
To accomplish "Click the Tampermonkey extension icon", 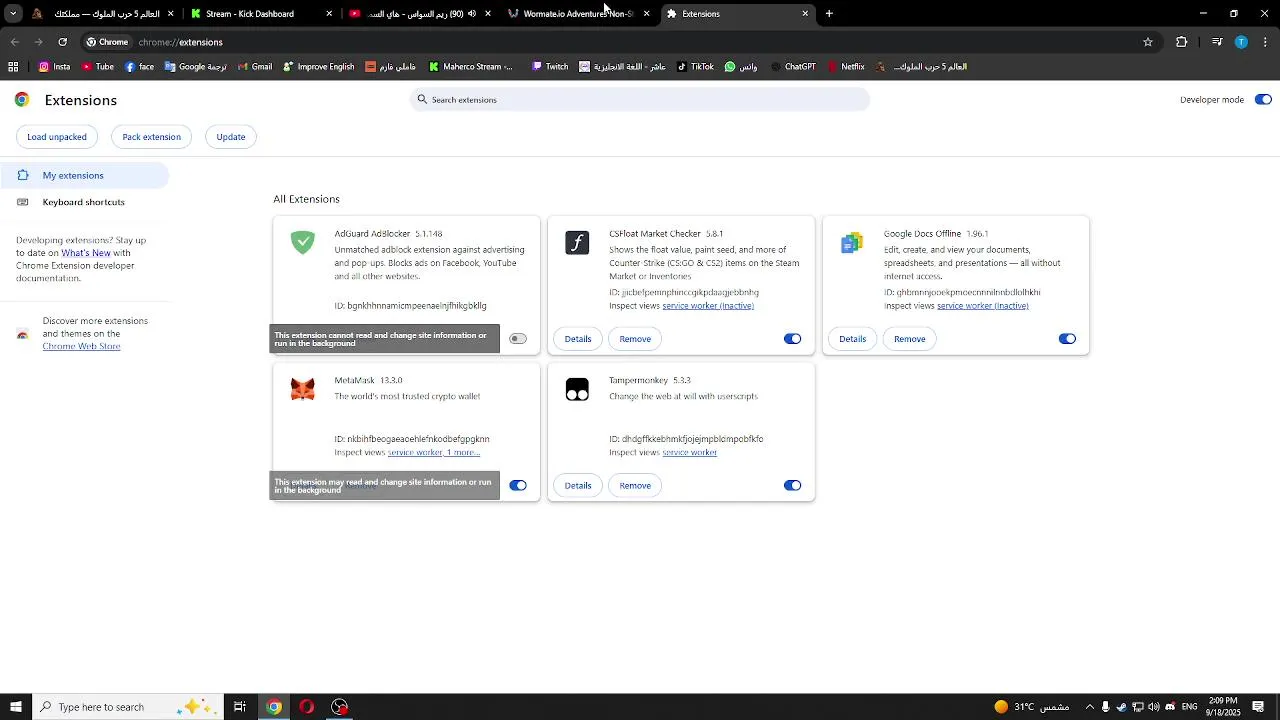I will pyautogui.click(x=577, y=389).
